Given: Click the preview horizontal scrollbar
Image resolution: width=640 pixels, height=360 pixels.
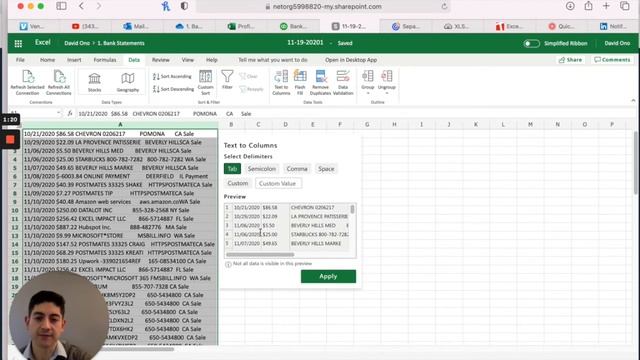Looking at the screenshot, I should pos(260,254).
